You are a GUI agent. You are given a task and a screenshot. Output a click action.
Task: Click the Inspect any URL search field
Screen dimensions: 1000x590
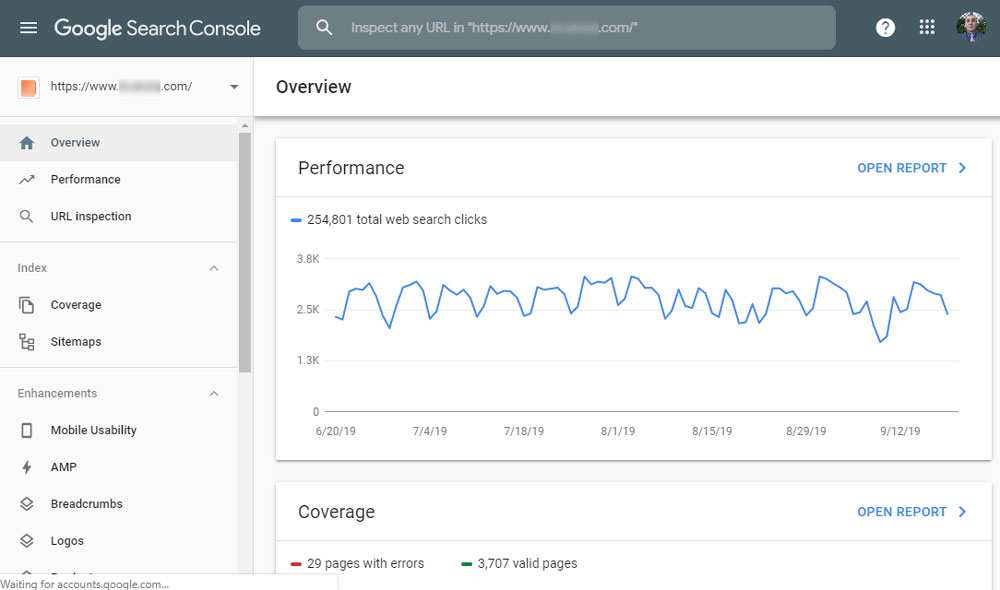pos(566,27)
